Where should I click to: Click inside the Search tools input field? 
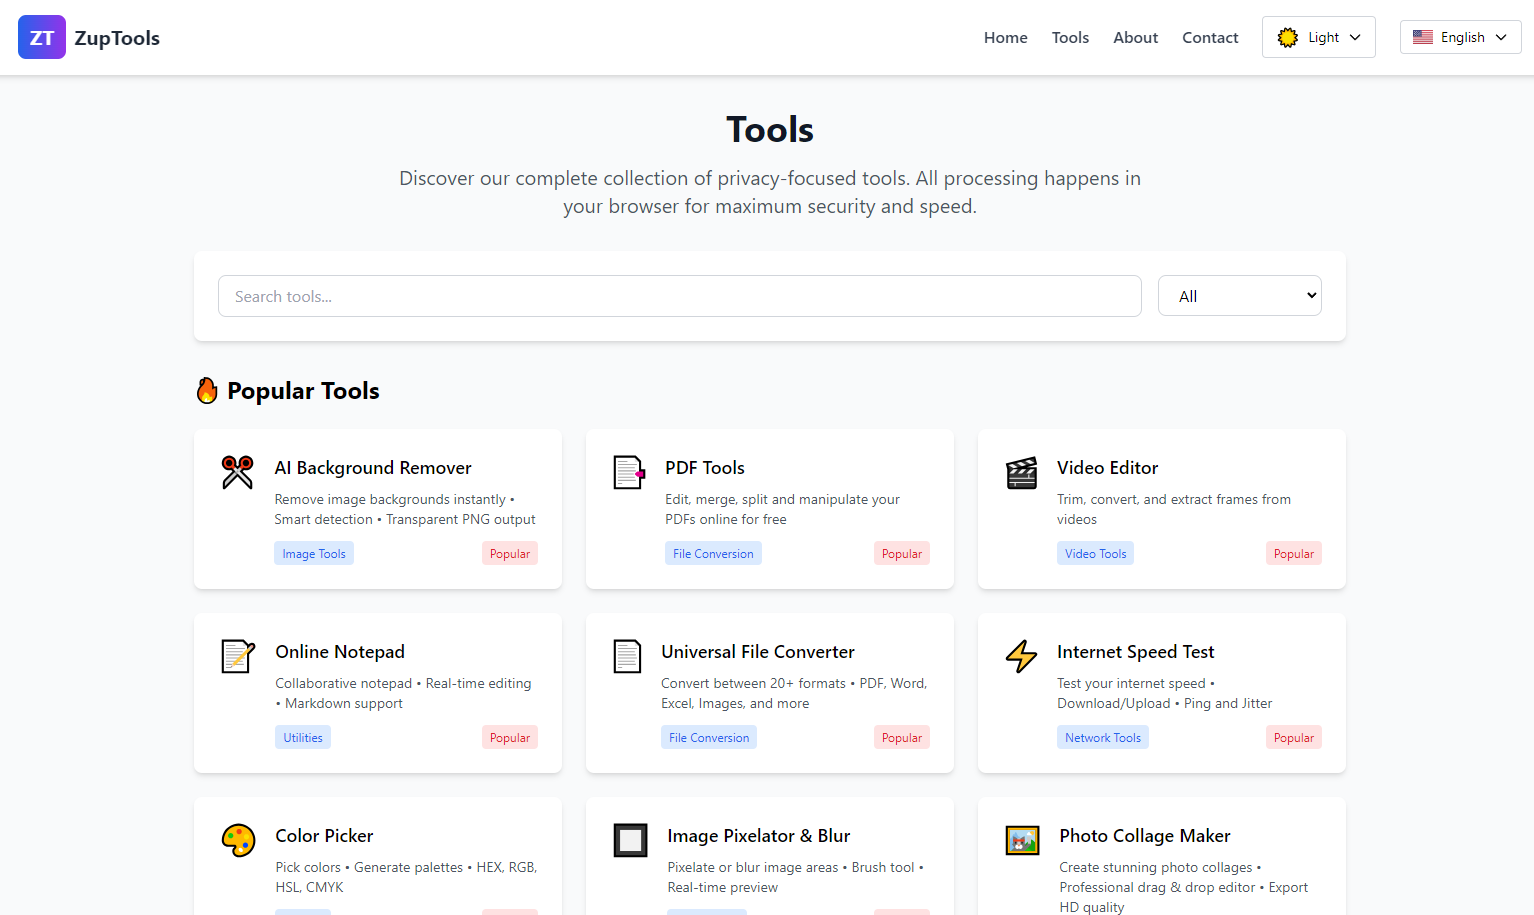tap(680, 296)
